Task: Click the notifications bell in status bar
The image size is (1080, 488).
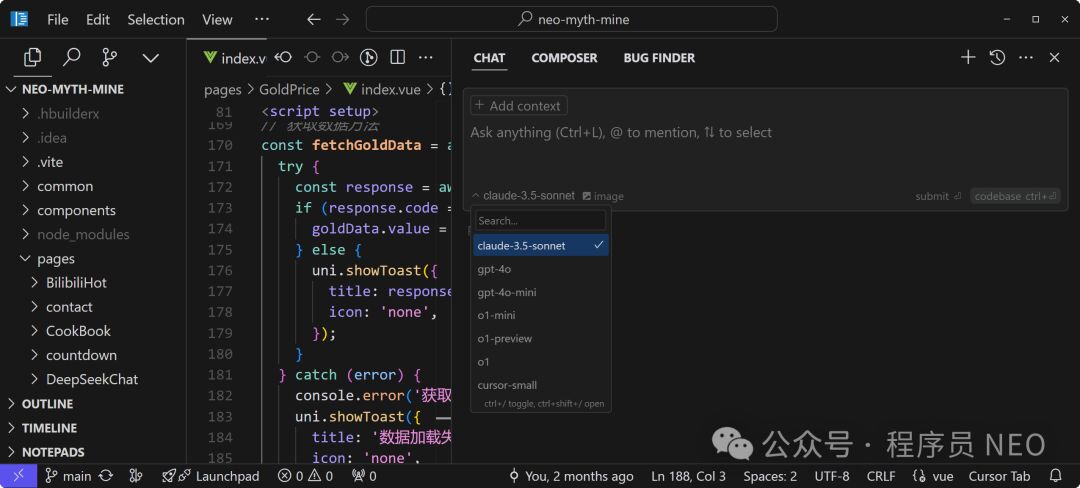Action: click(1055, 476)
